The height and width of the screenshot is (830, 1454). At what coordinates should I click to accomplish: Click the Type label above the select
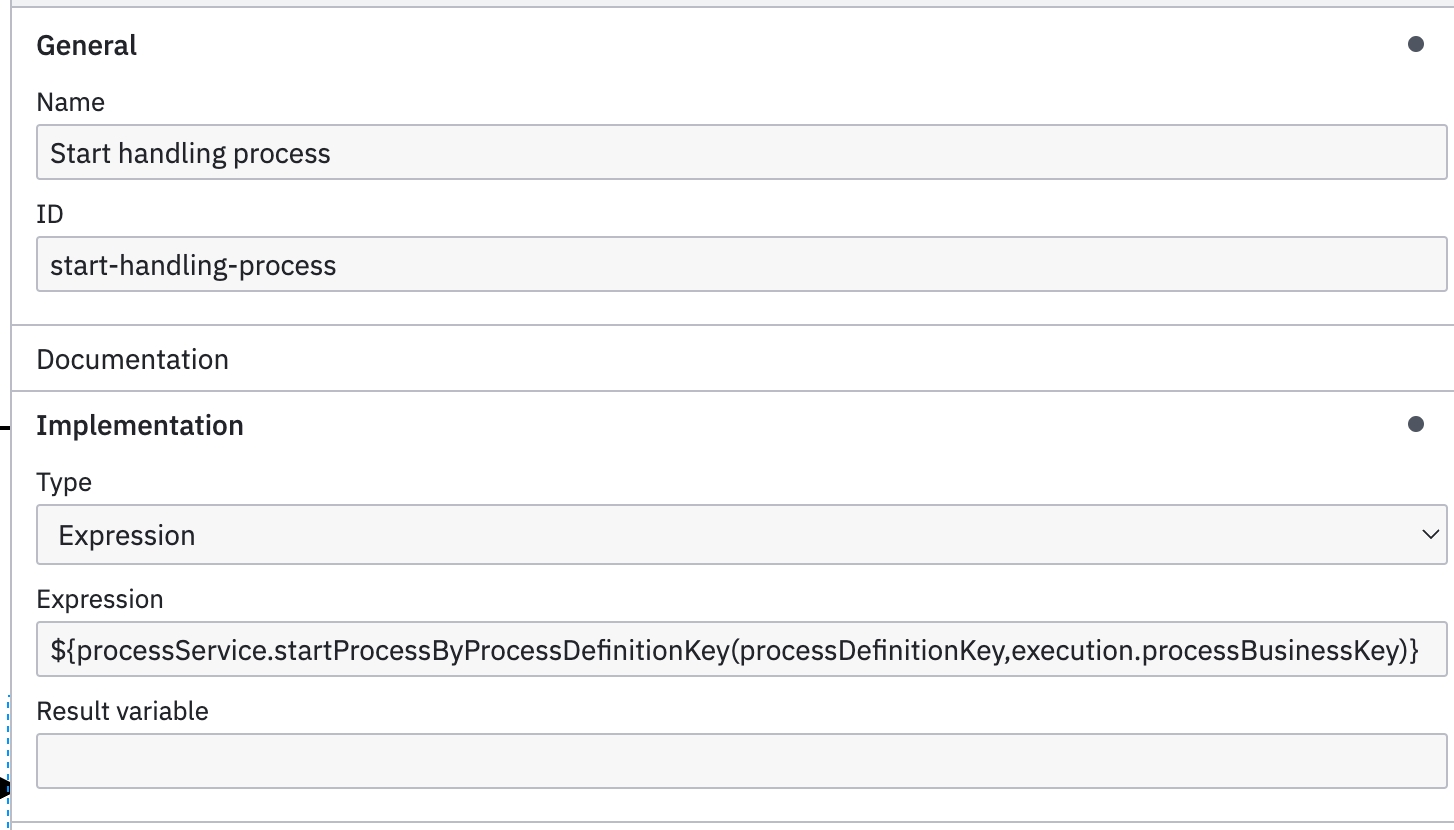(x=64, y=482)
